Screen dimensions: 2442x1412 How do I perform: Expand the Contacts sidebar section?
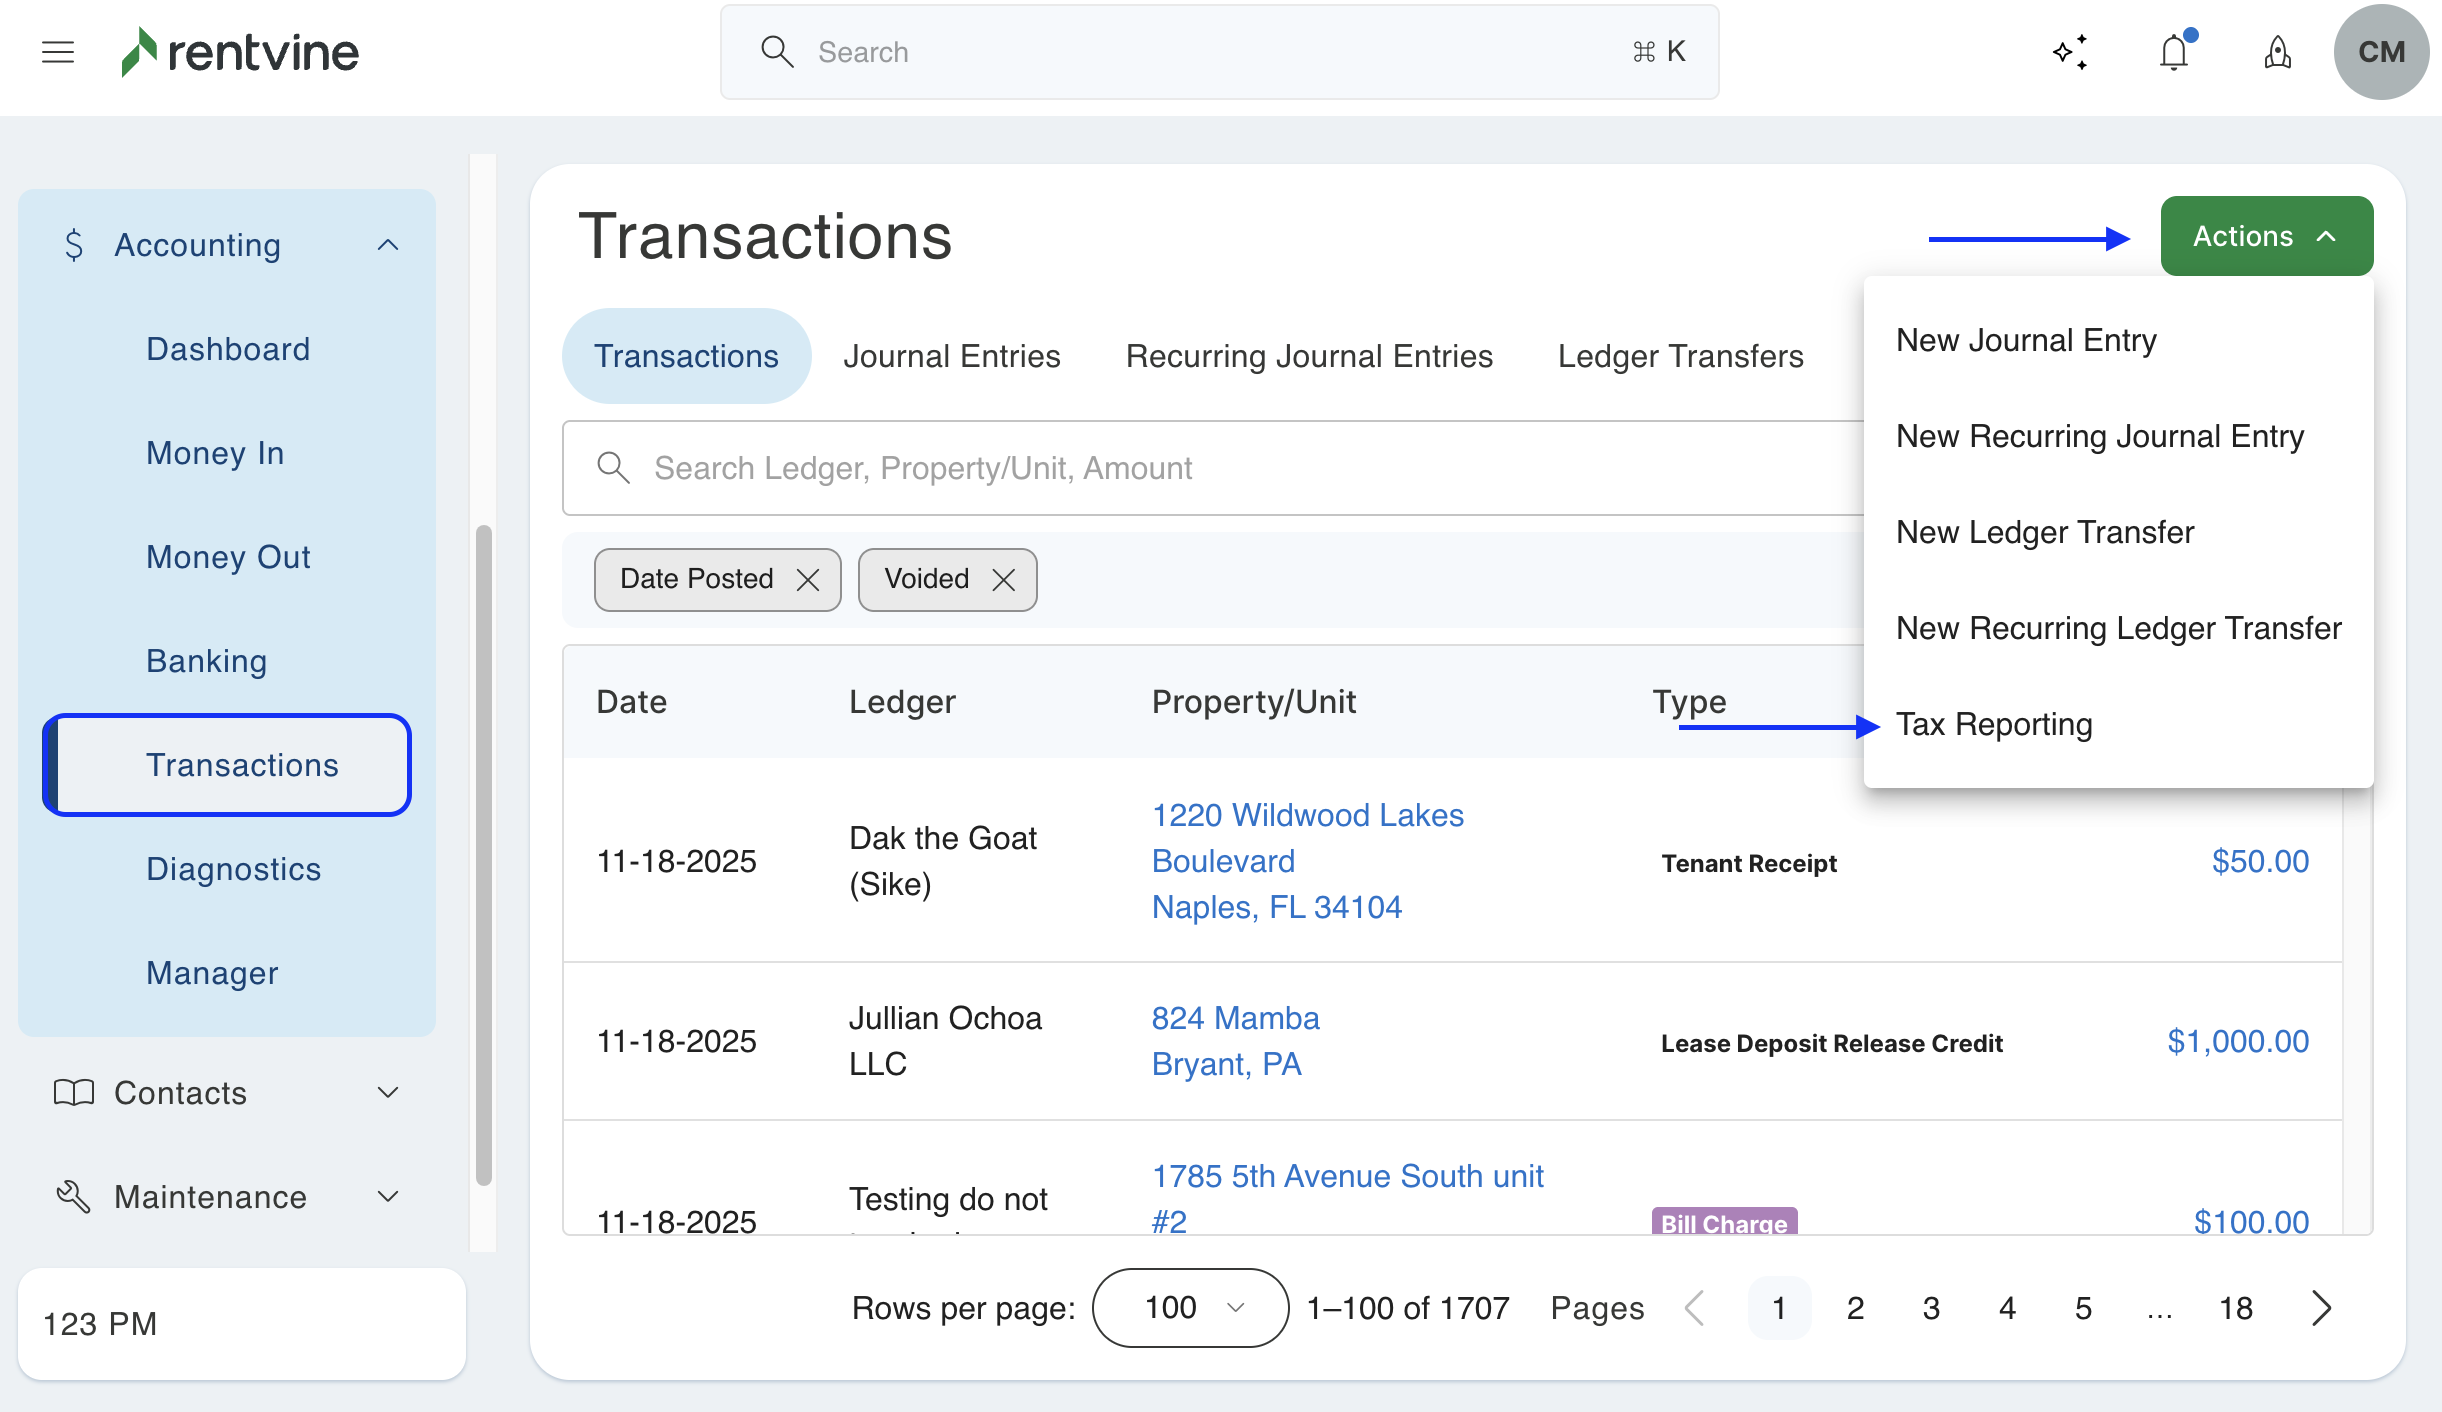click(x=388, y=1093)
